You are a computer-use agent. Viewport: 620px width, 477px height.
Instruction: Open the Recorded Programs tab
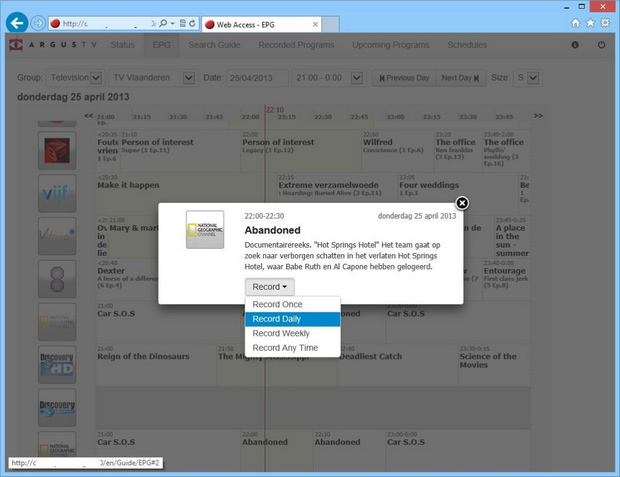pyautogui.click(x=296, y=45)
